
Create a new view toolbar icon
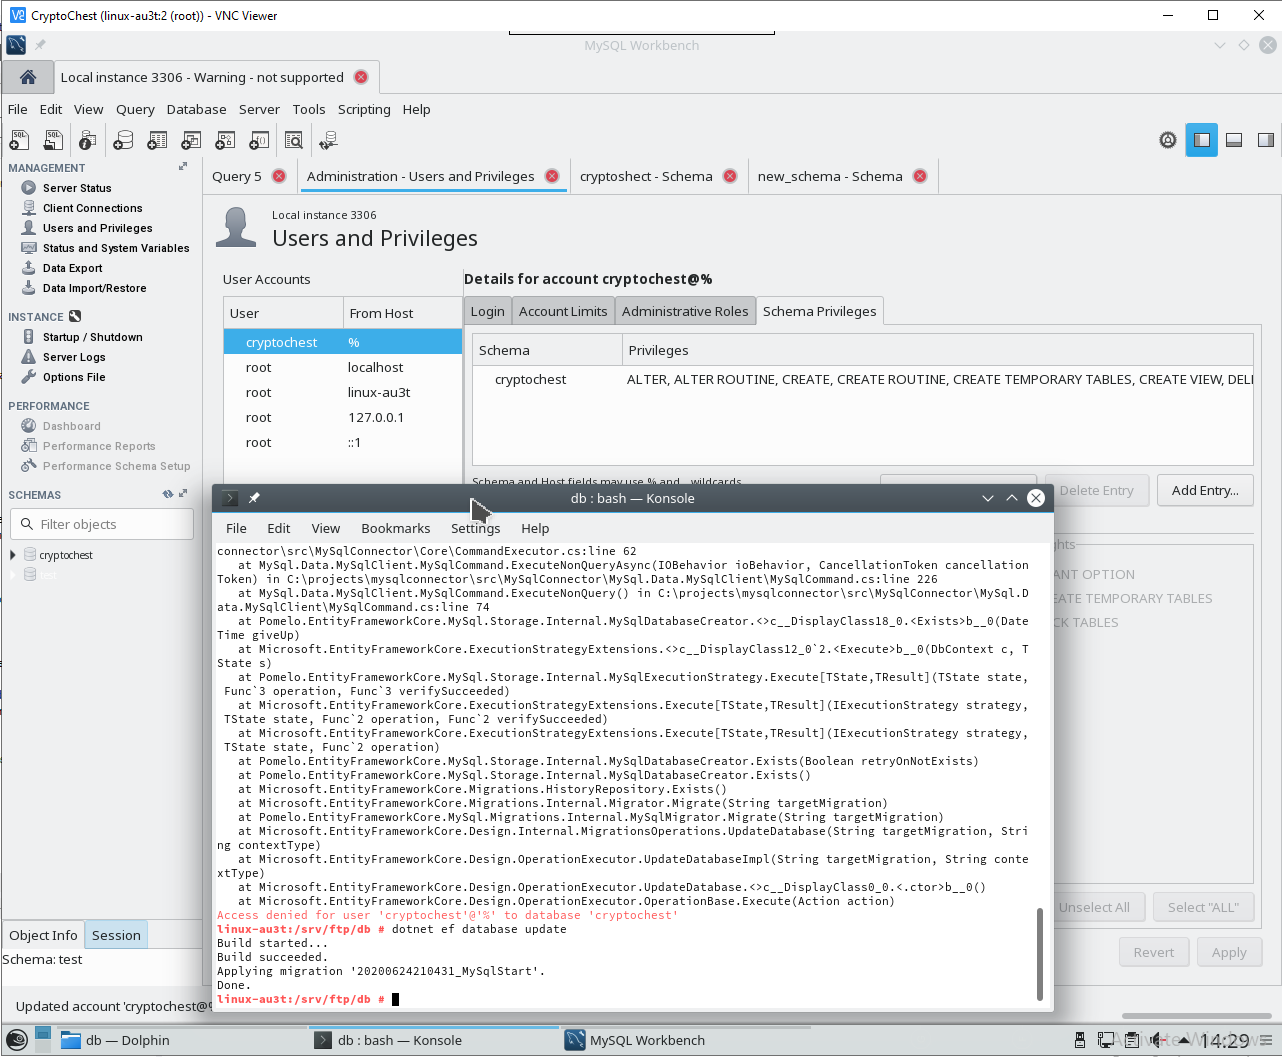click(191, 140)
